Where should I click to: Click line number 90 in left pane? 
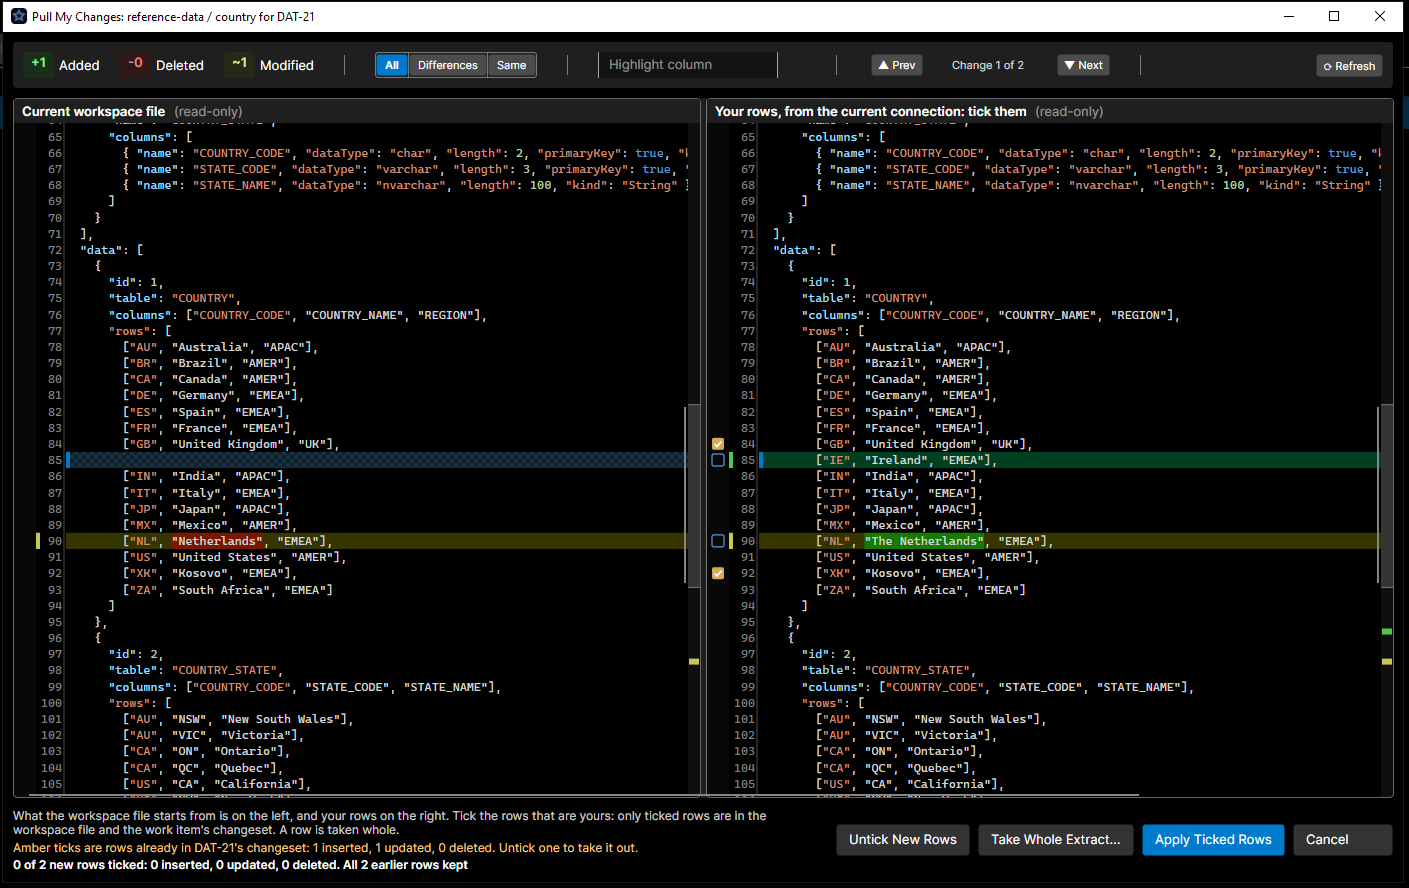55,541
